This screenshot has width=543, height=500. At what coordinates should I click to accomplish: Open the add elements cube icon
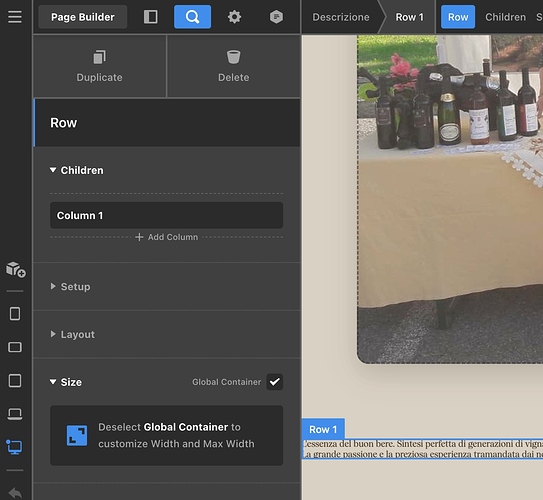[x=16, y=269]
